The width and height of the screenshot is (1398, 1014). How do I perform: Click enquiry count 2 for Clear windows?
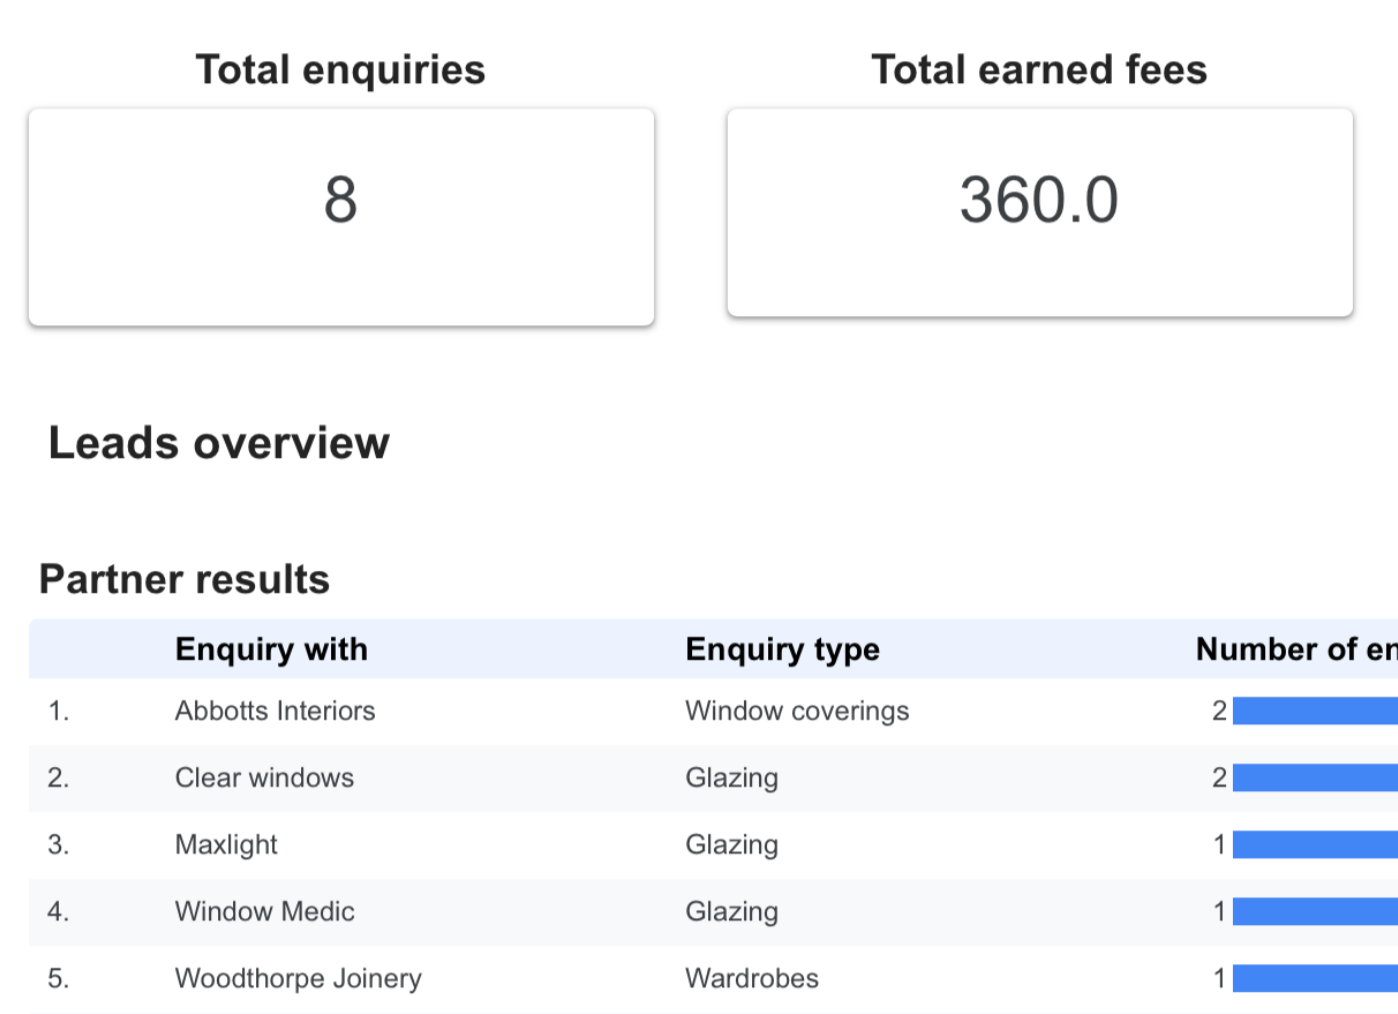(1219, 778)
